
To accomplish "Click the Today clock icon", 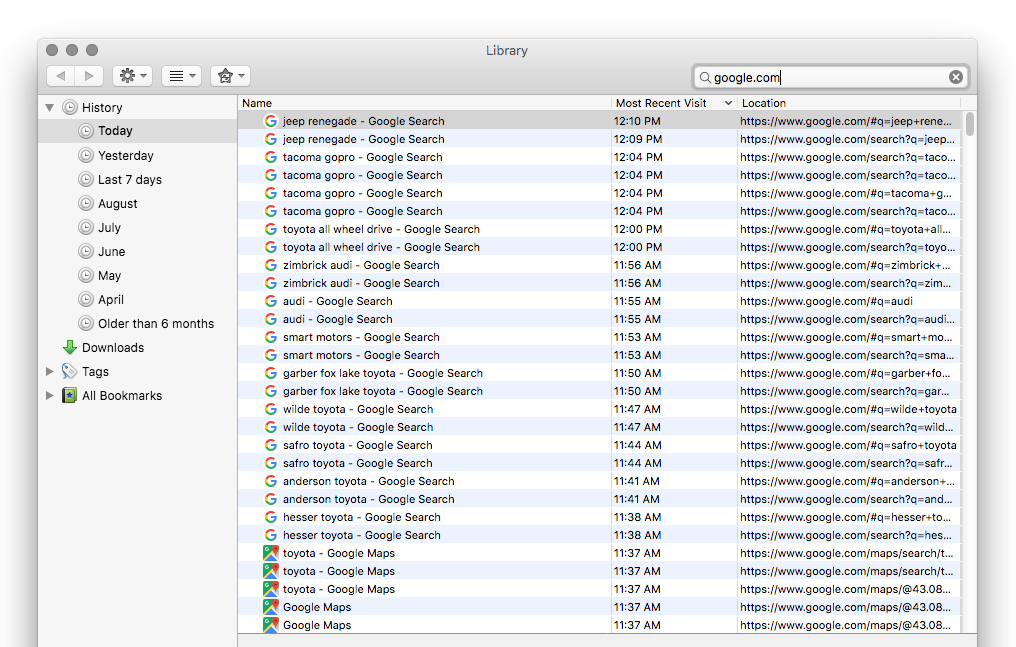I will click(x=86, y=131).
